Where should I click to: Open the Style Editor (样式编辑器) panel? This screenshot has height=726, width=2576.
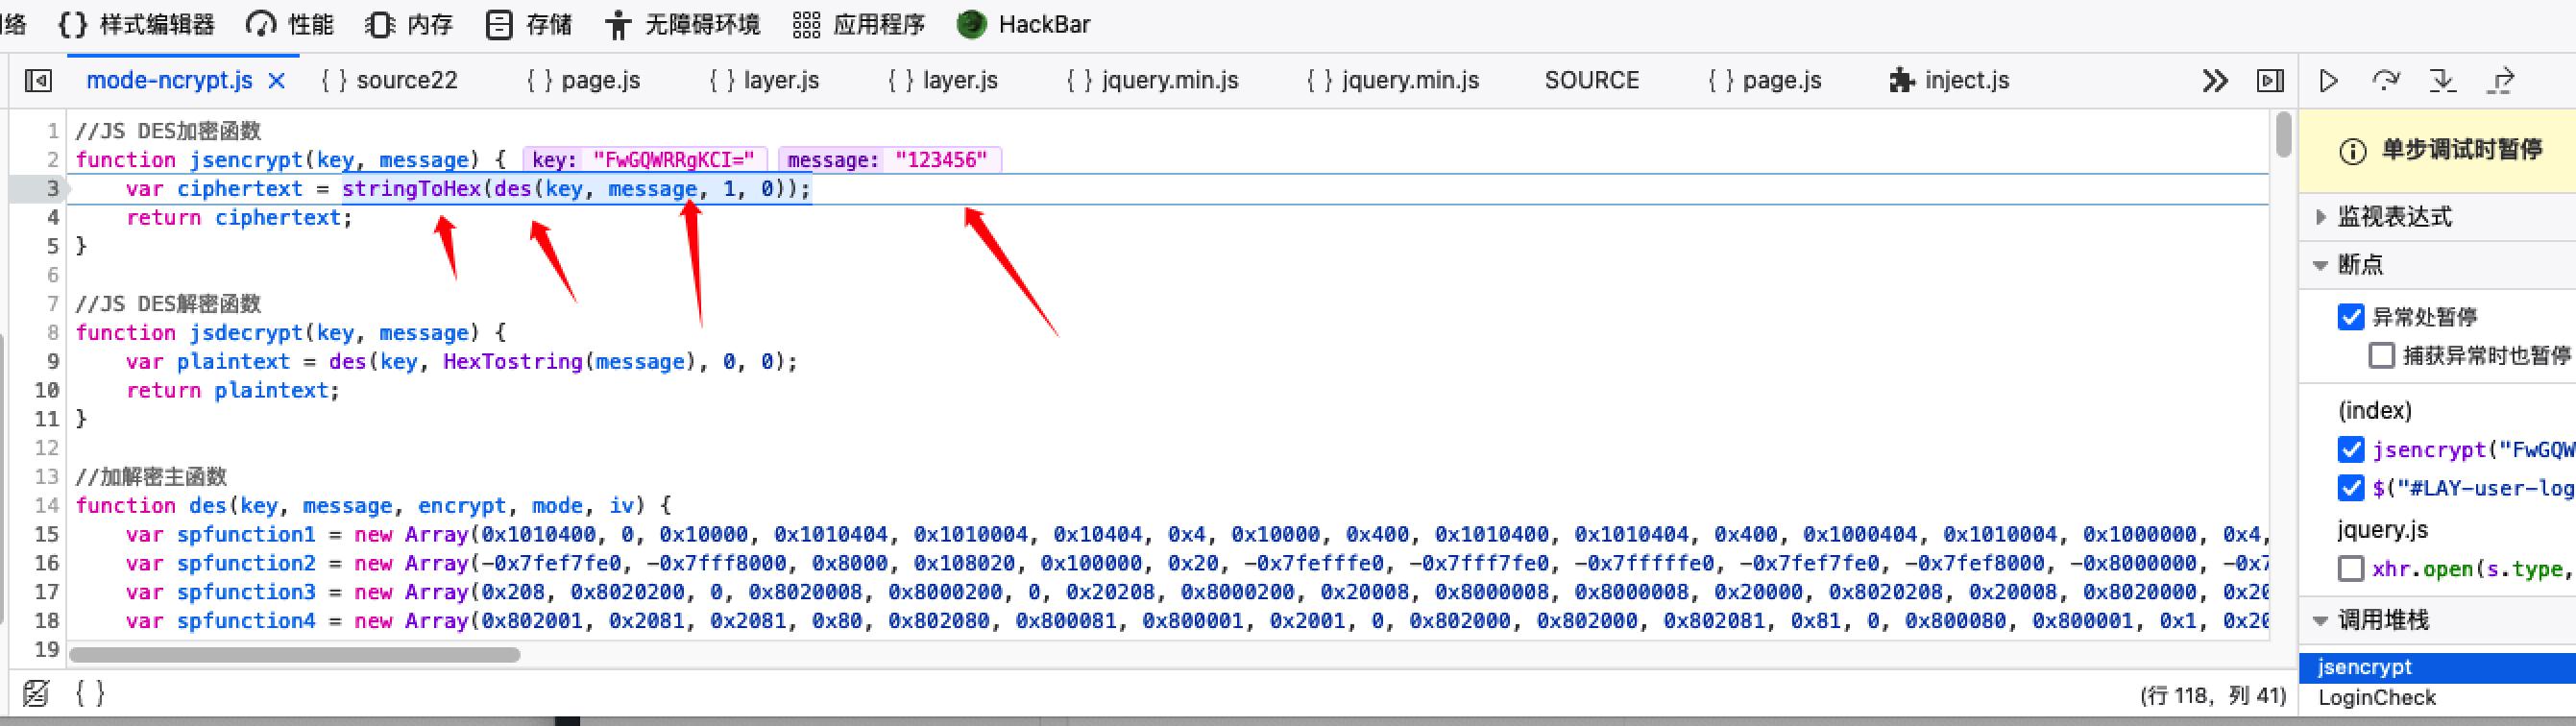click(x=137, y=24)
